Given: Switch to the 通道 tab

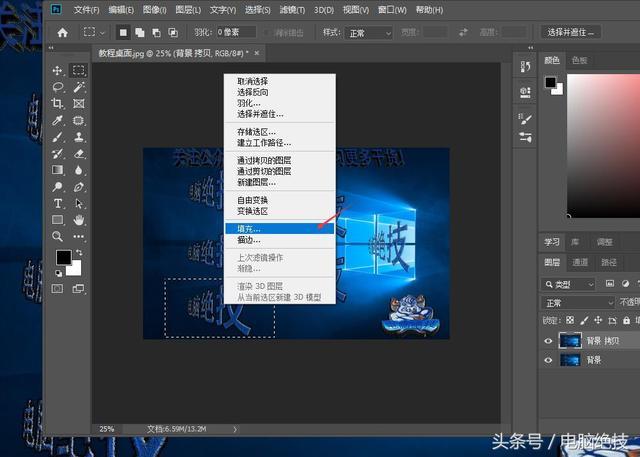Looking at the screenshot, I should coord(580,262).
